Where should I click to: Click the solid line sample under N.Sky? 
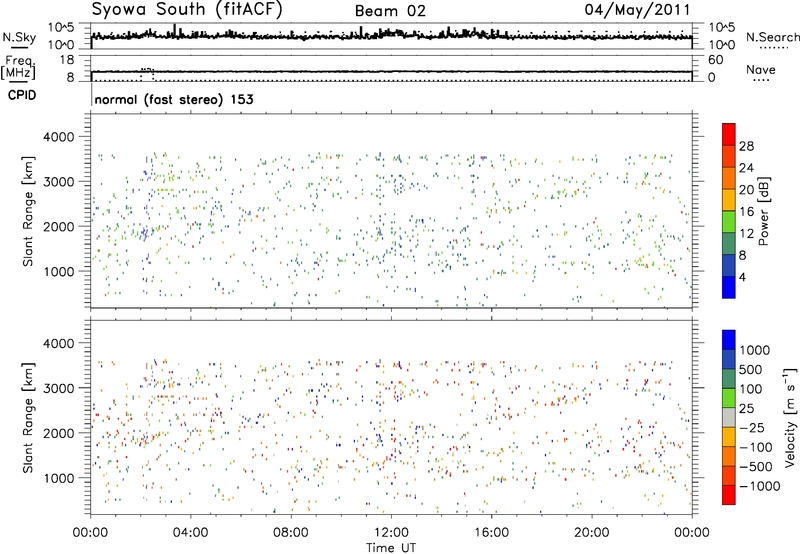click(19, 48)
